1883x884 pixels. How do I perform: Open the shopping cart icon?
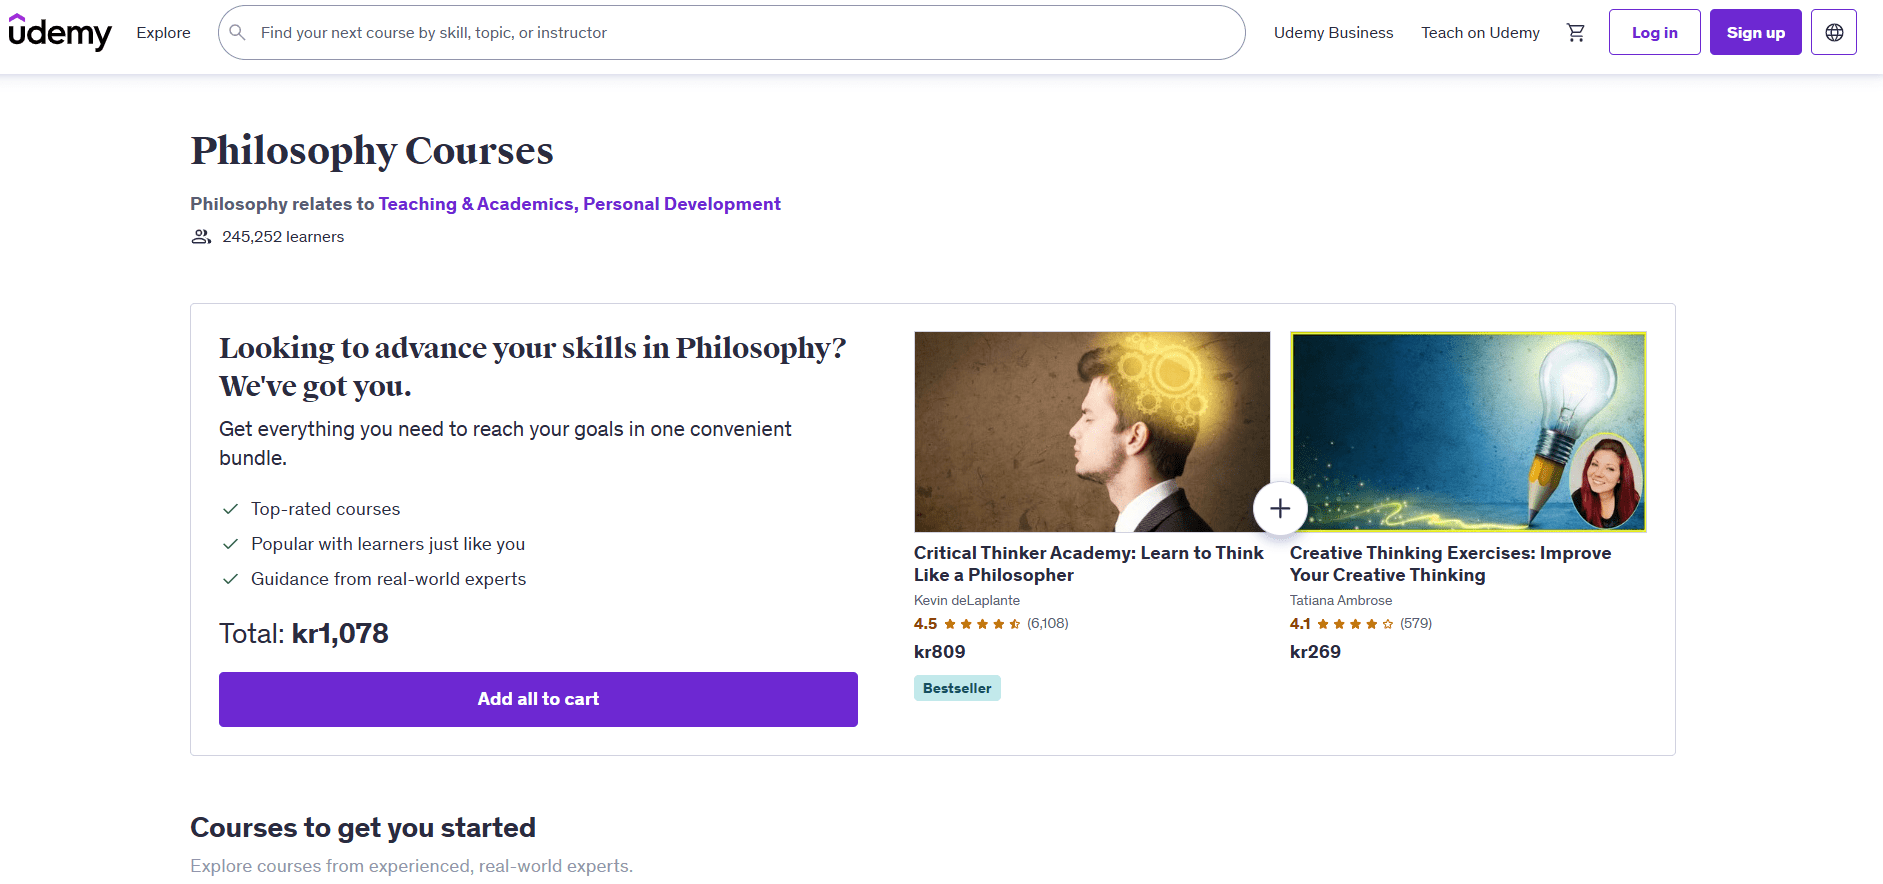1576,32
